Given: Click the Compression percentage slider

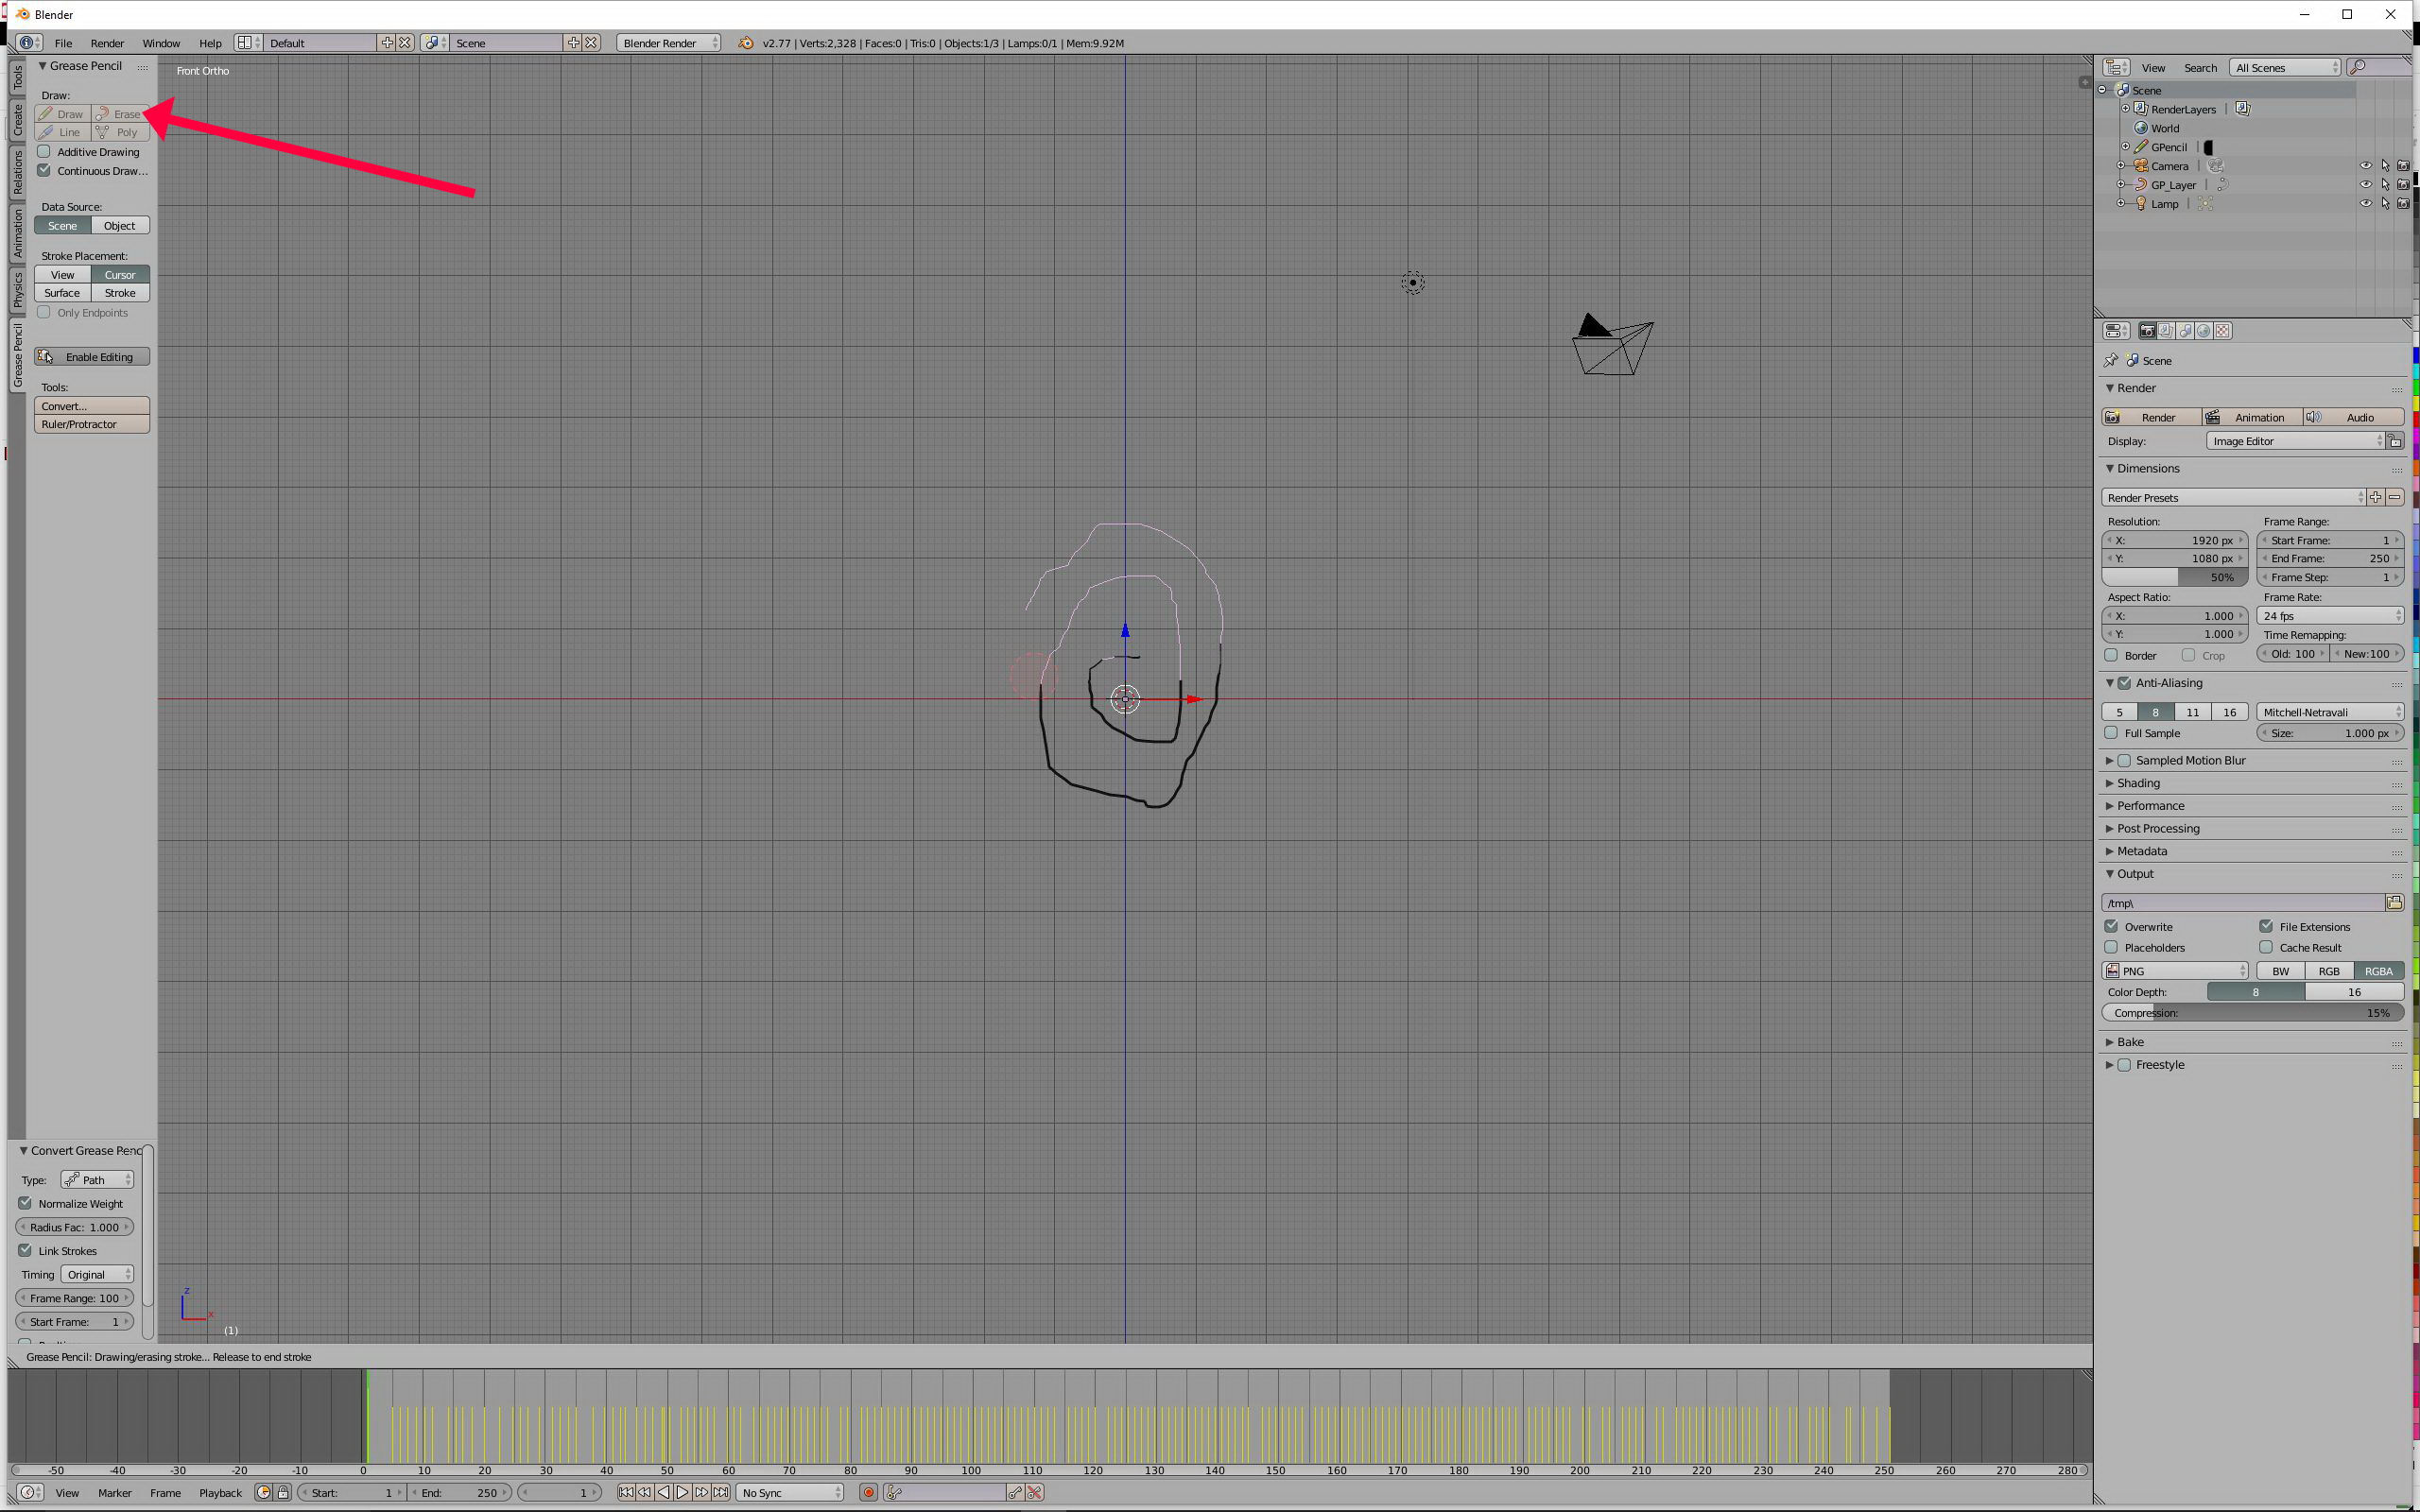Looking at the screenshot, I should [x=2251, y=1013].
